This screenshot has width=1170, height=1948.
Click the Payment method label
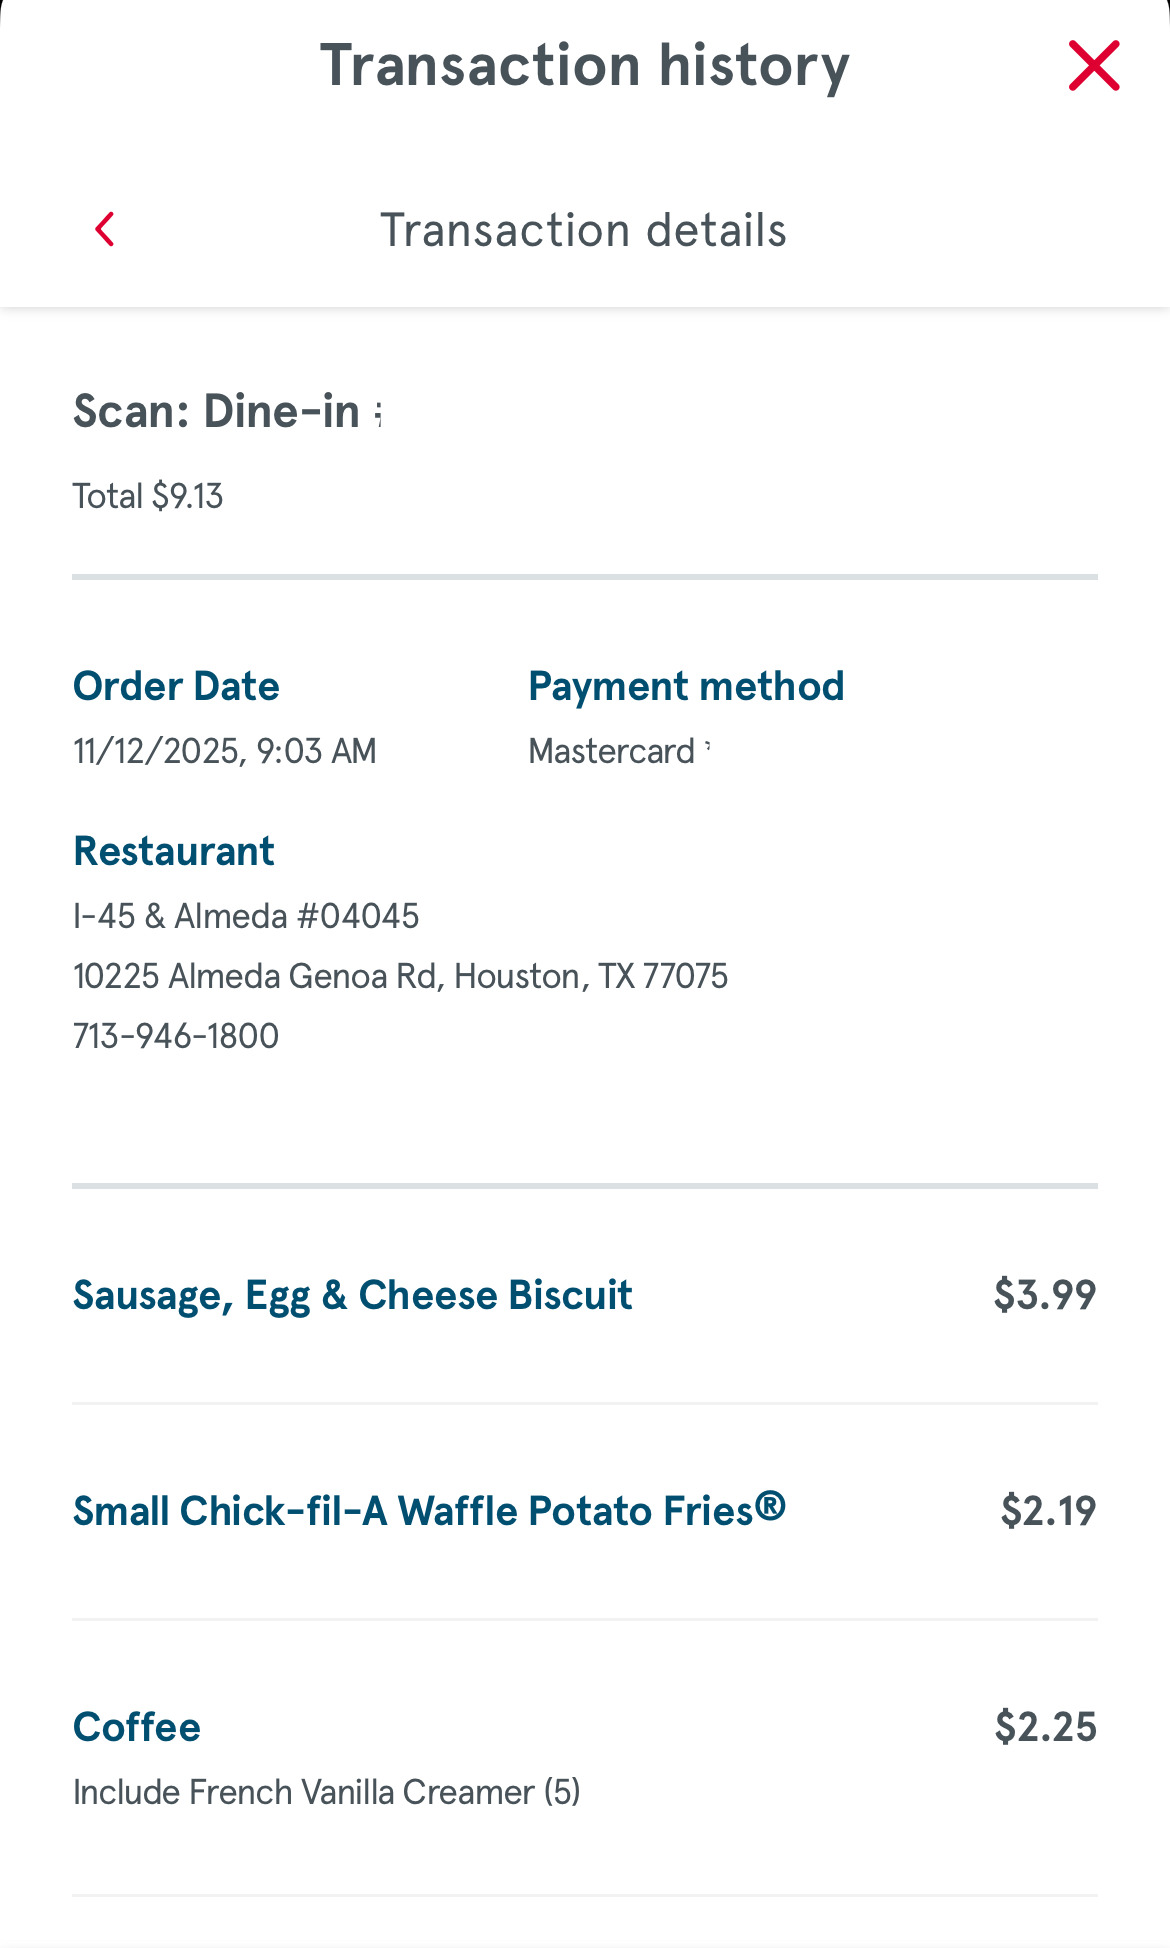point(686,687)
